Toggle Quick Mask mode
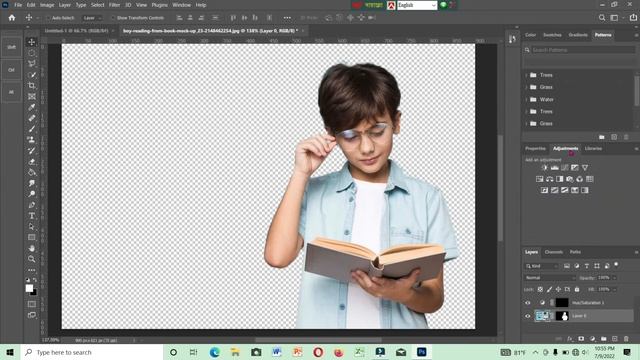The image size is (640, 360). [31, 304]
